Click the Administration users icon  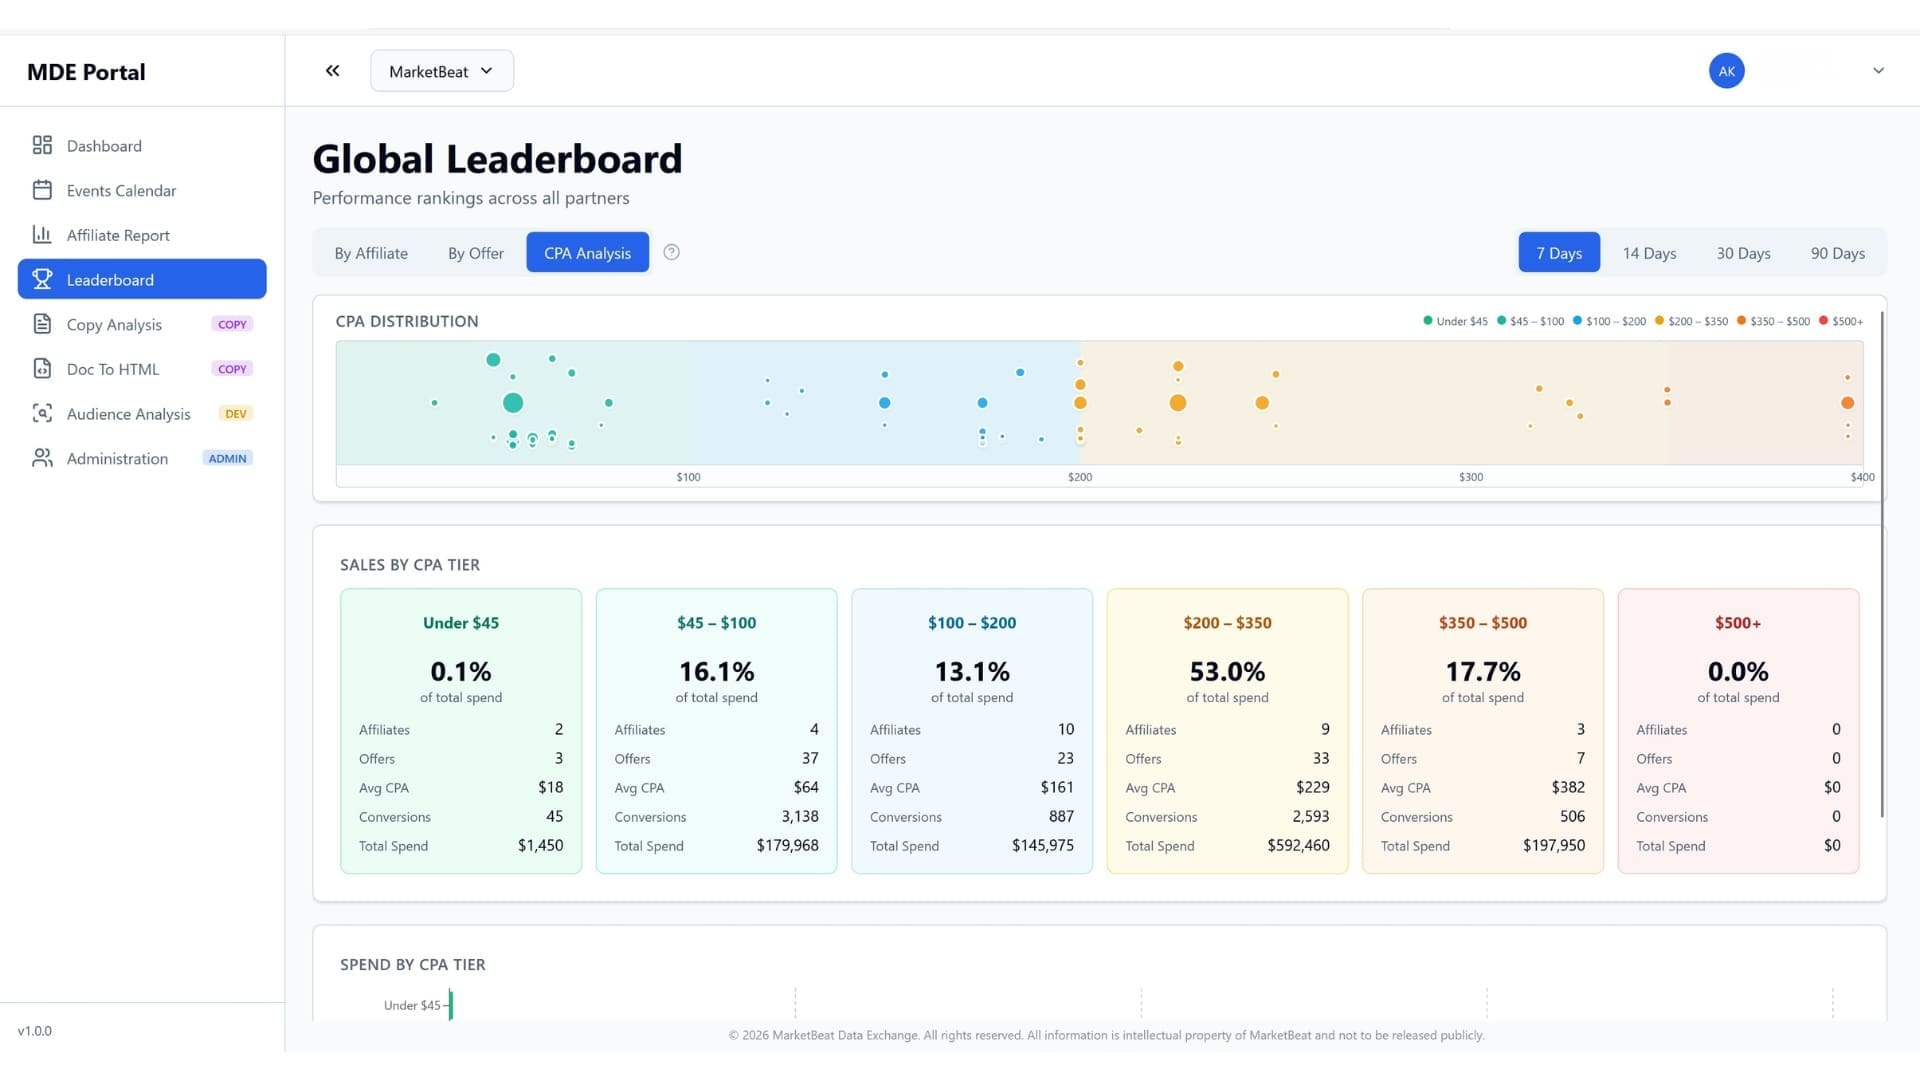42,458
